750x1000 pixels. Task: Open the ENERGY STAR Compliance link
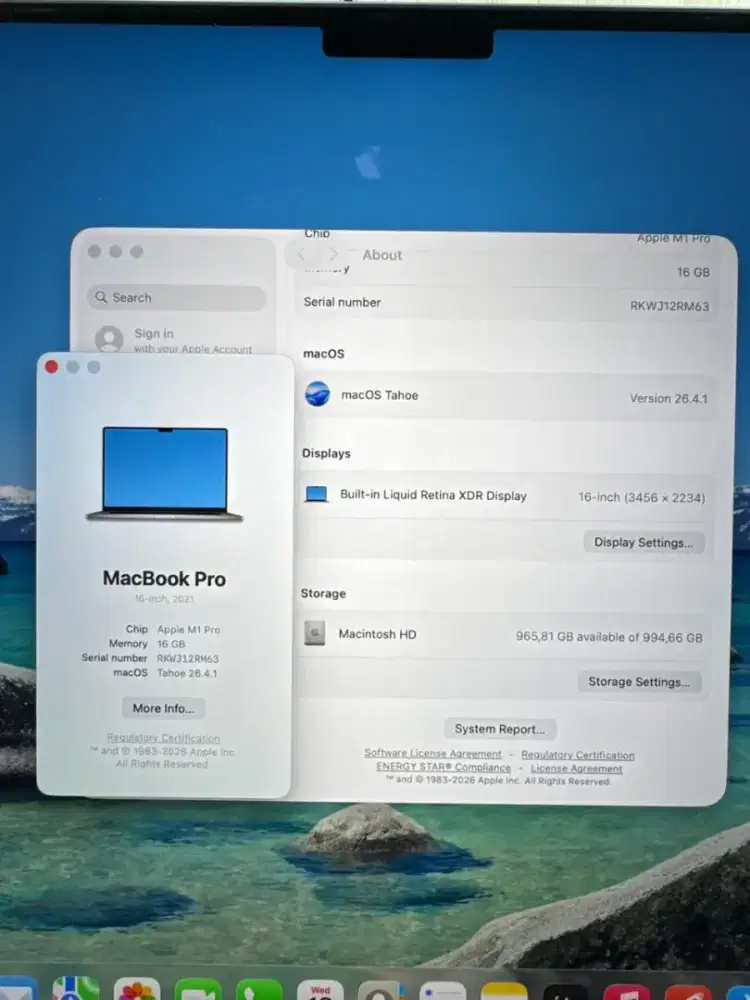[x=443, y=767]
